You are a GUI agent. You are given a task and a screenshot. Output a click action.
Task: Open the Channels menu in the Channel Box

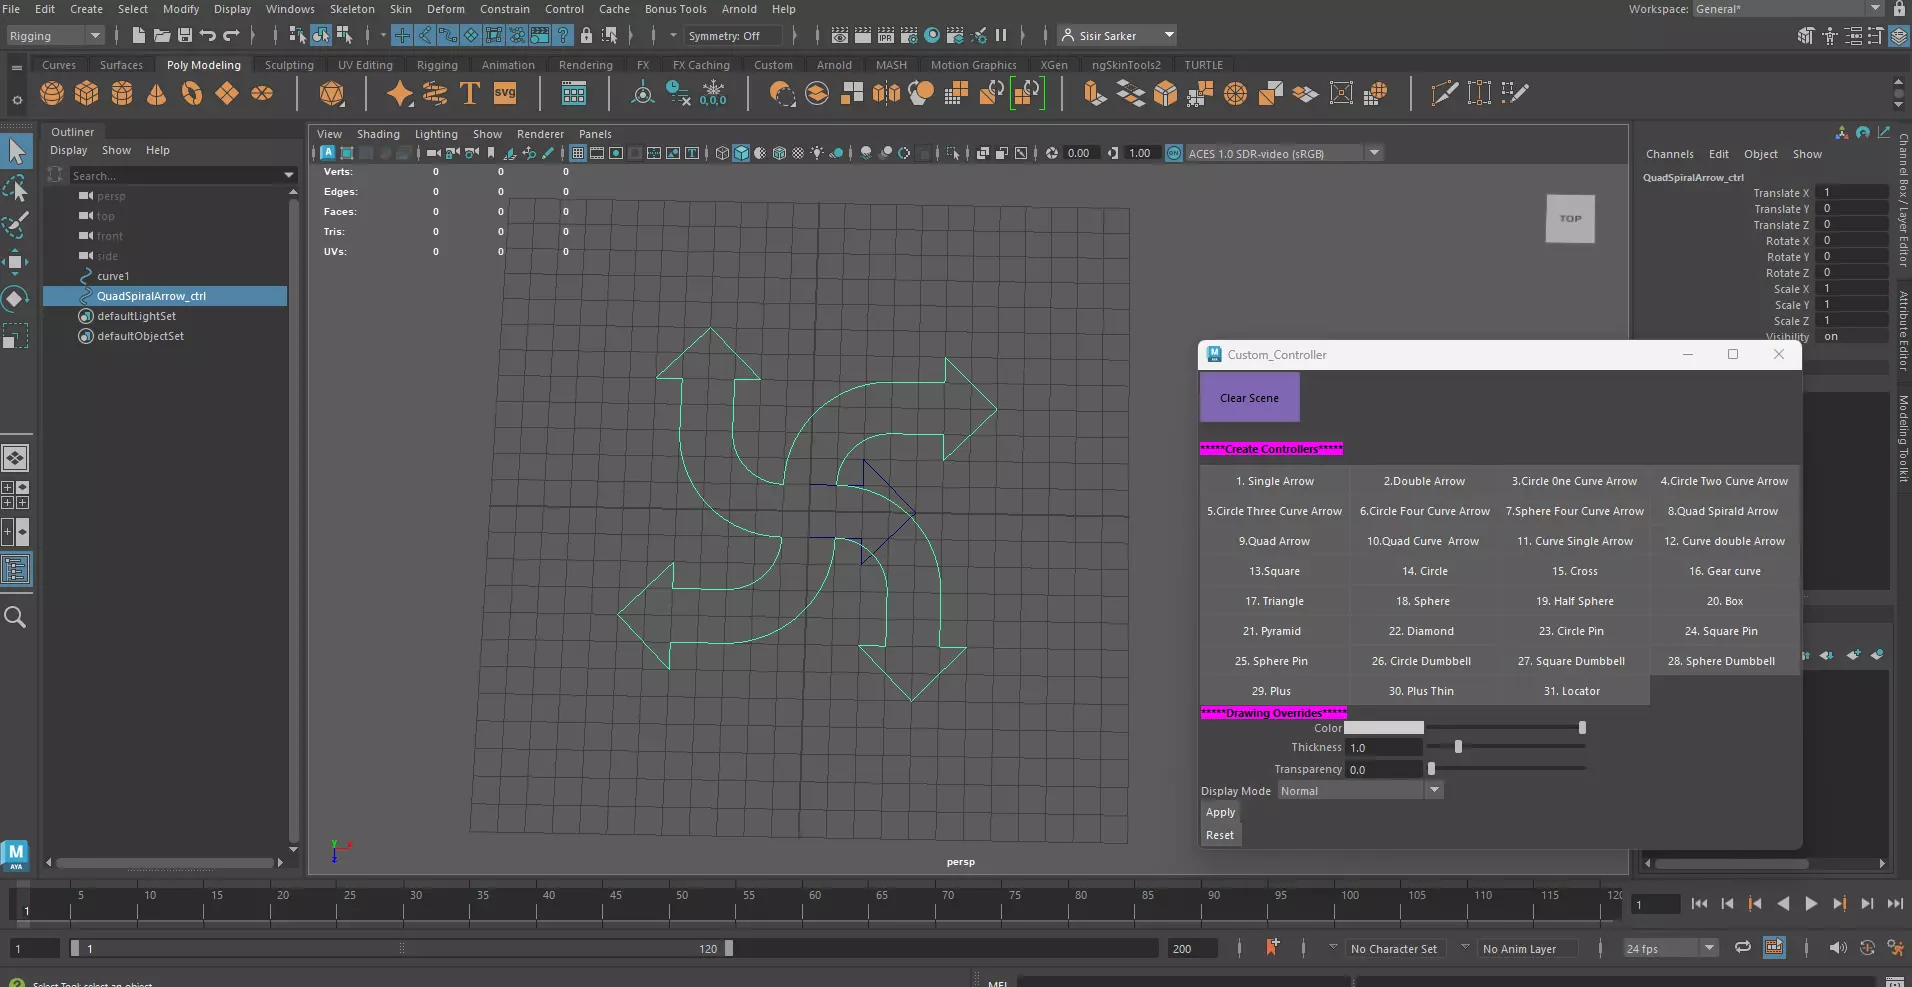(x=1670, y=154)
